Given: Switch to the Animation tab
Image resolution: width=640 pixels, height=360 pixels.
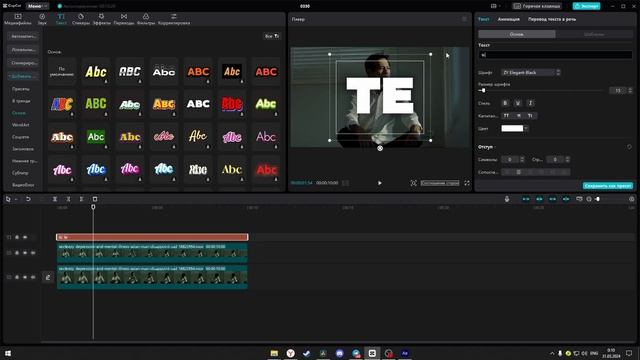Looking at the screenshot, I should coord(509,19).
